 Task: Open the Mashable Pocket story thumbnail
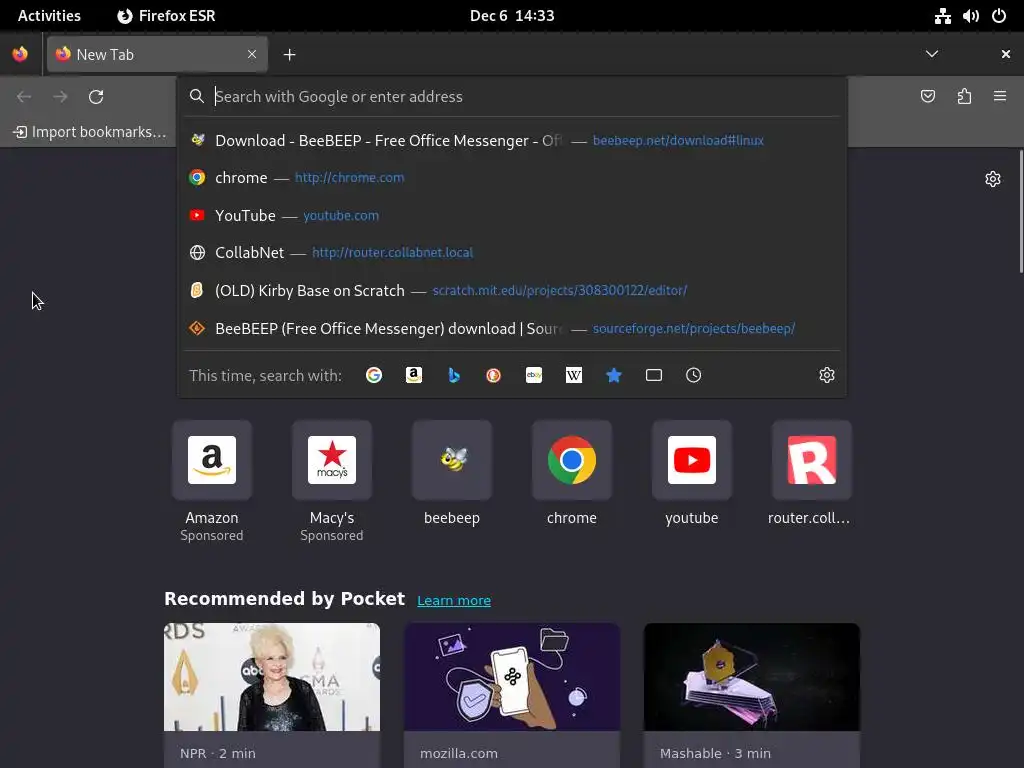point(752,677)
